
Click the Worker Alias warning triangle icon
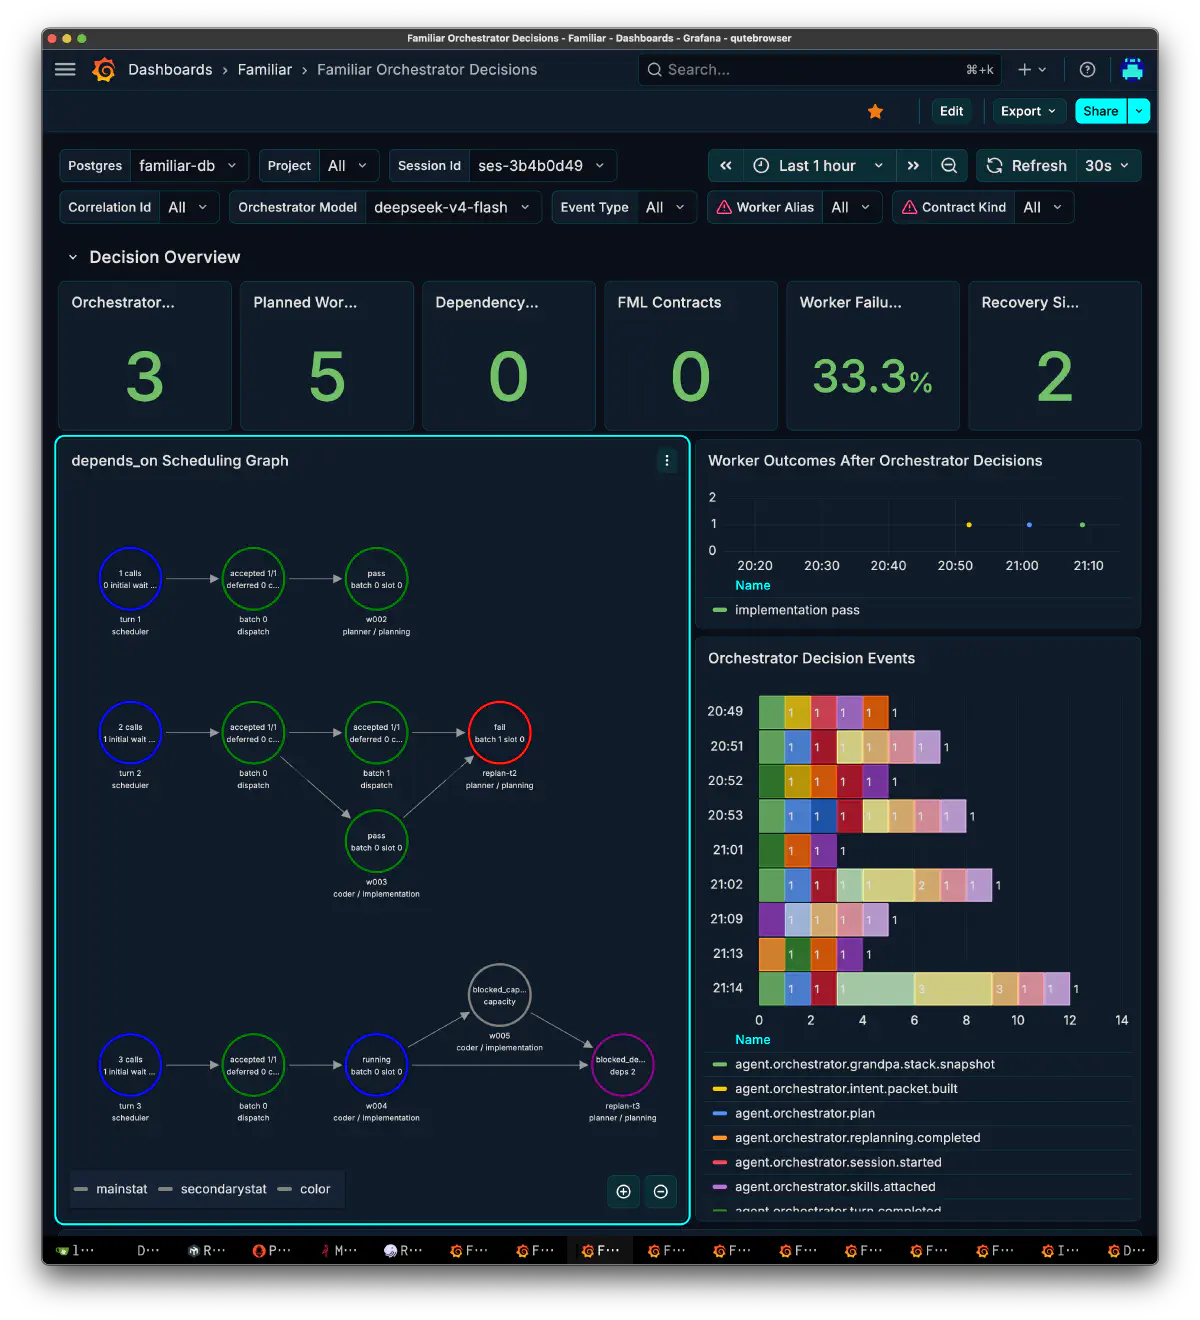pyautogui.click(x=724, y=207)
